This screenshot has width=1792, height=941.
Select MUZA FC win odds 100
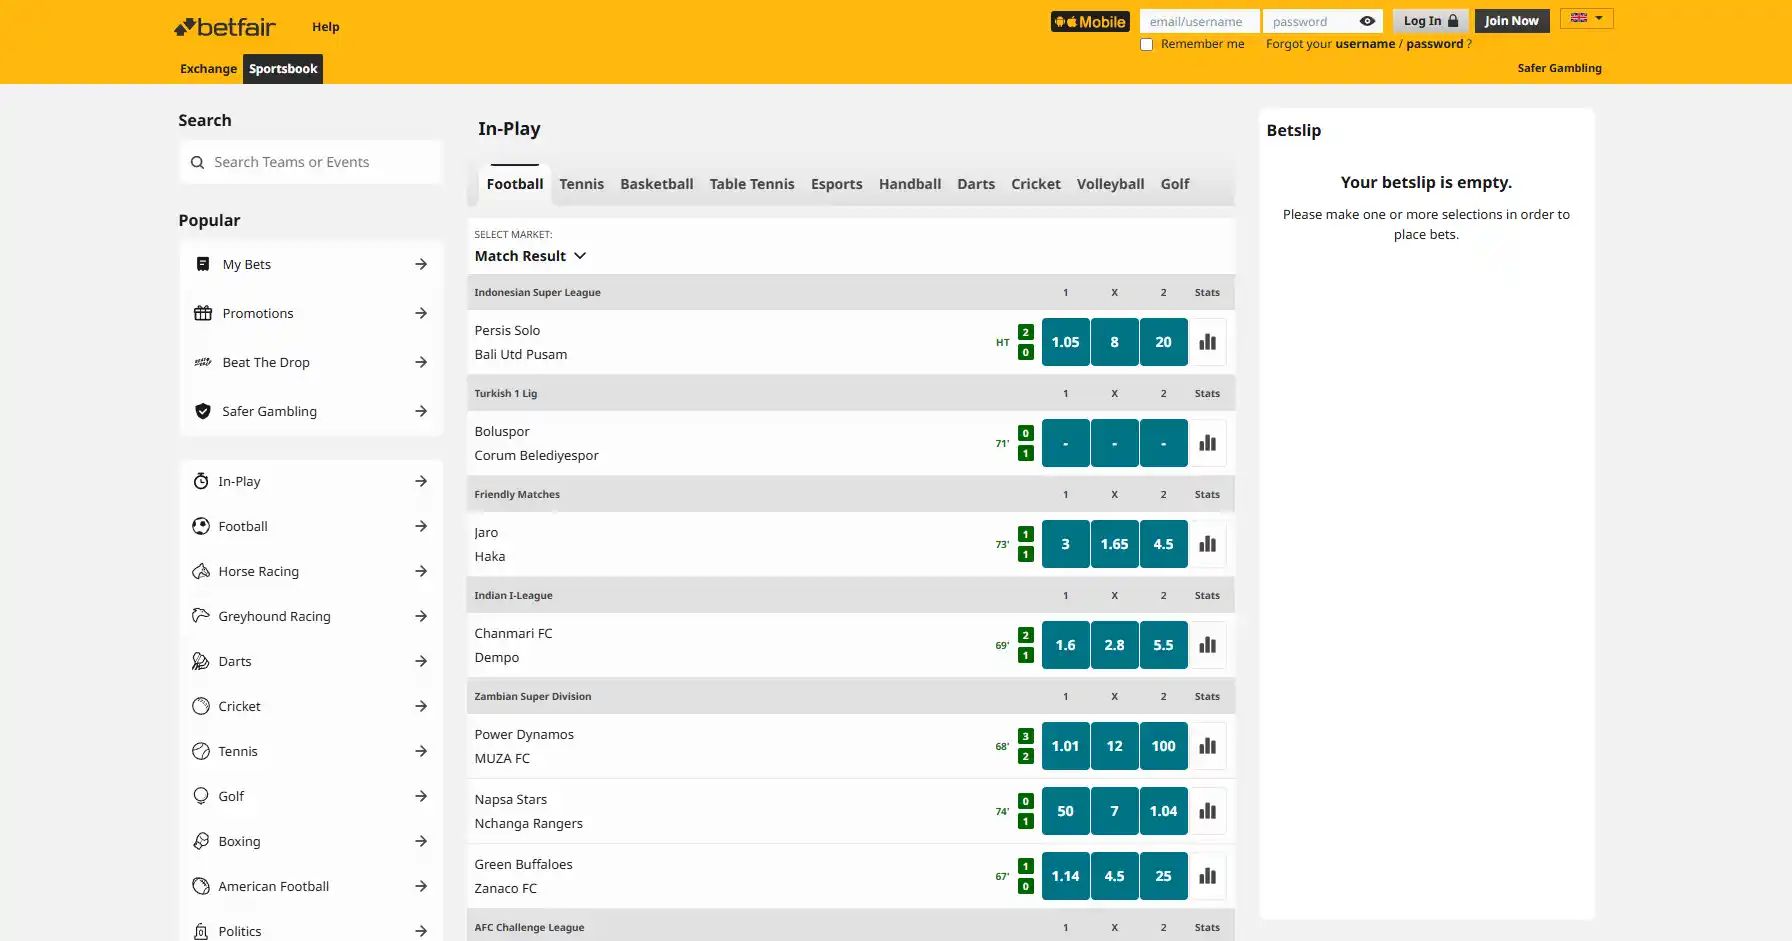(1163, 746)
